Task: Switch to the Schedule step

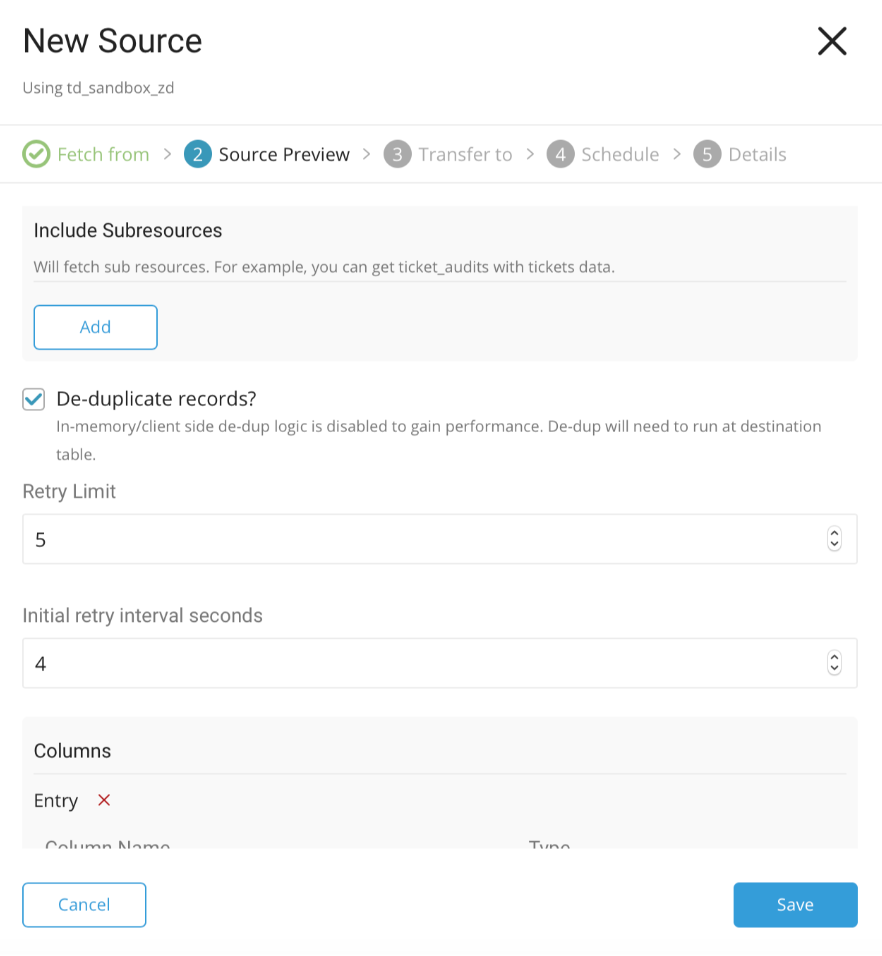Action: 620,154
